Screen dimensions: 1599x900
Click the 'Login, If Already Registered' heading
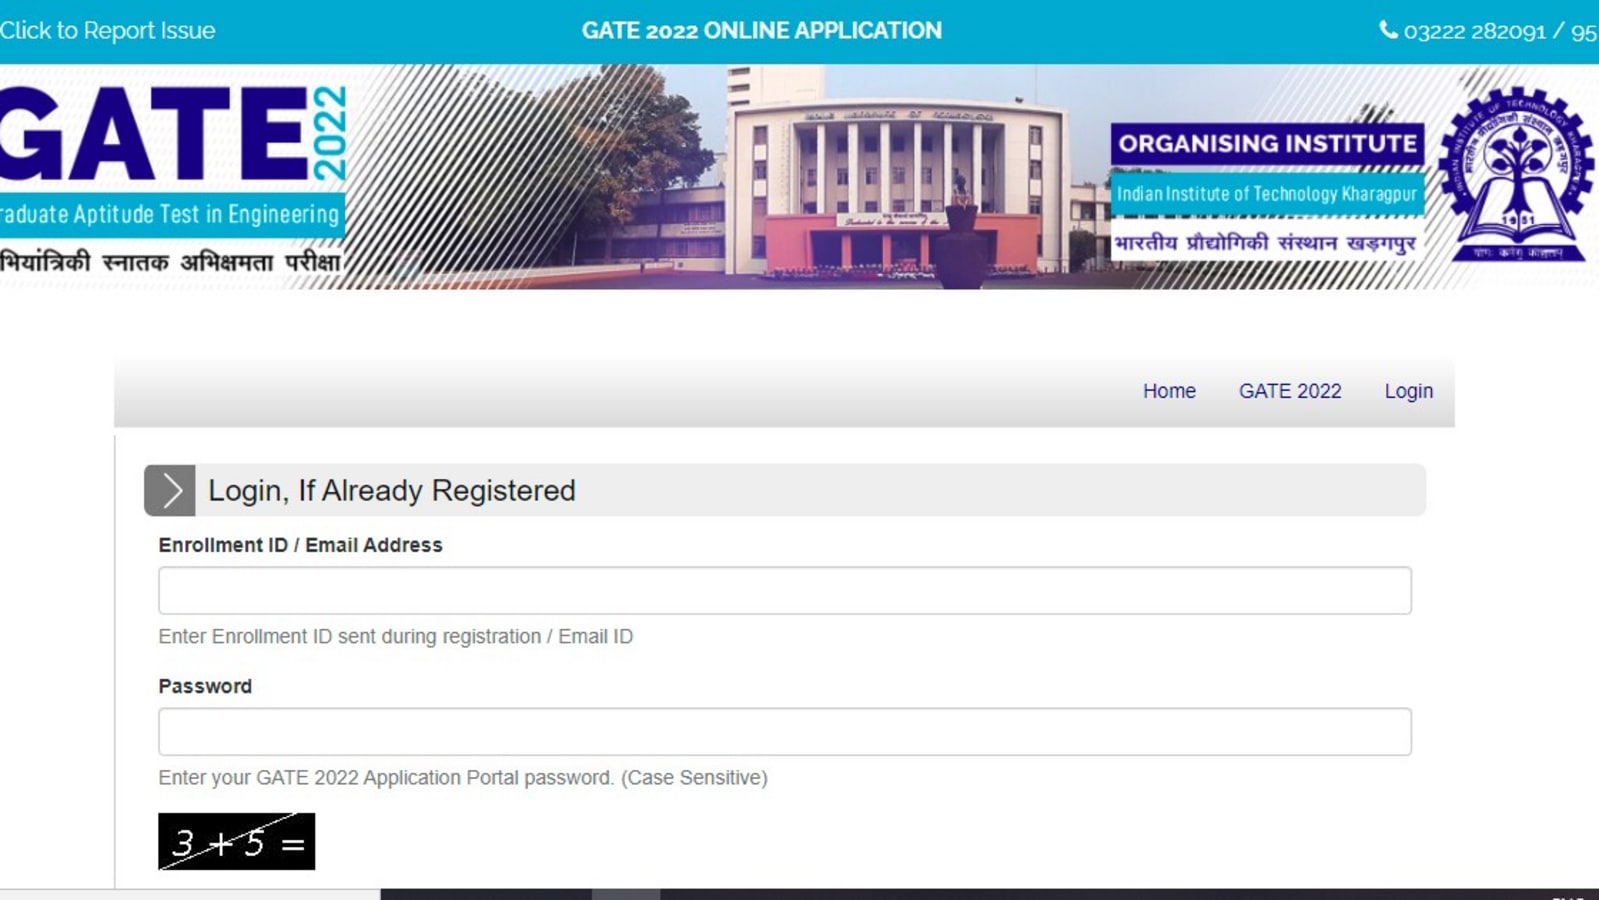pyautogui.click(x=392, y=490)
